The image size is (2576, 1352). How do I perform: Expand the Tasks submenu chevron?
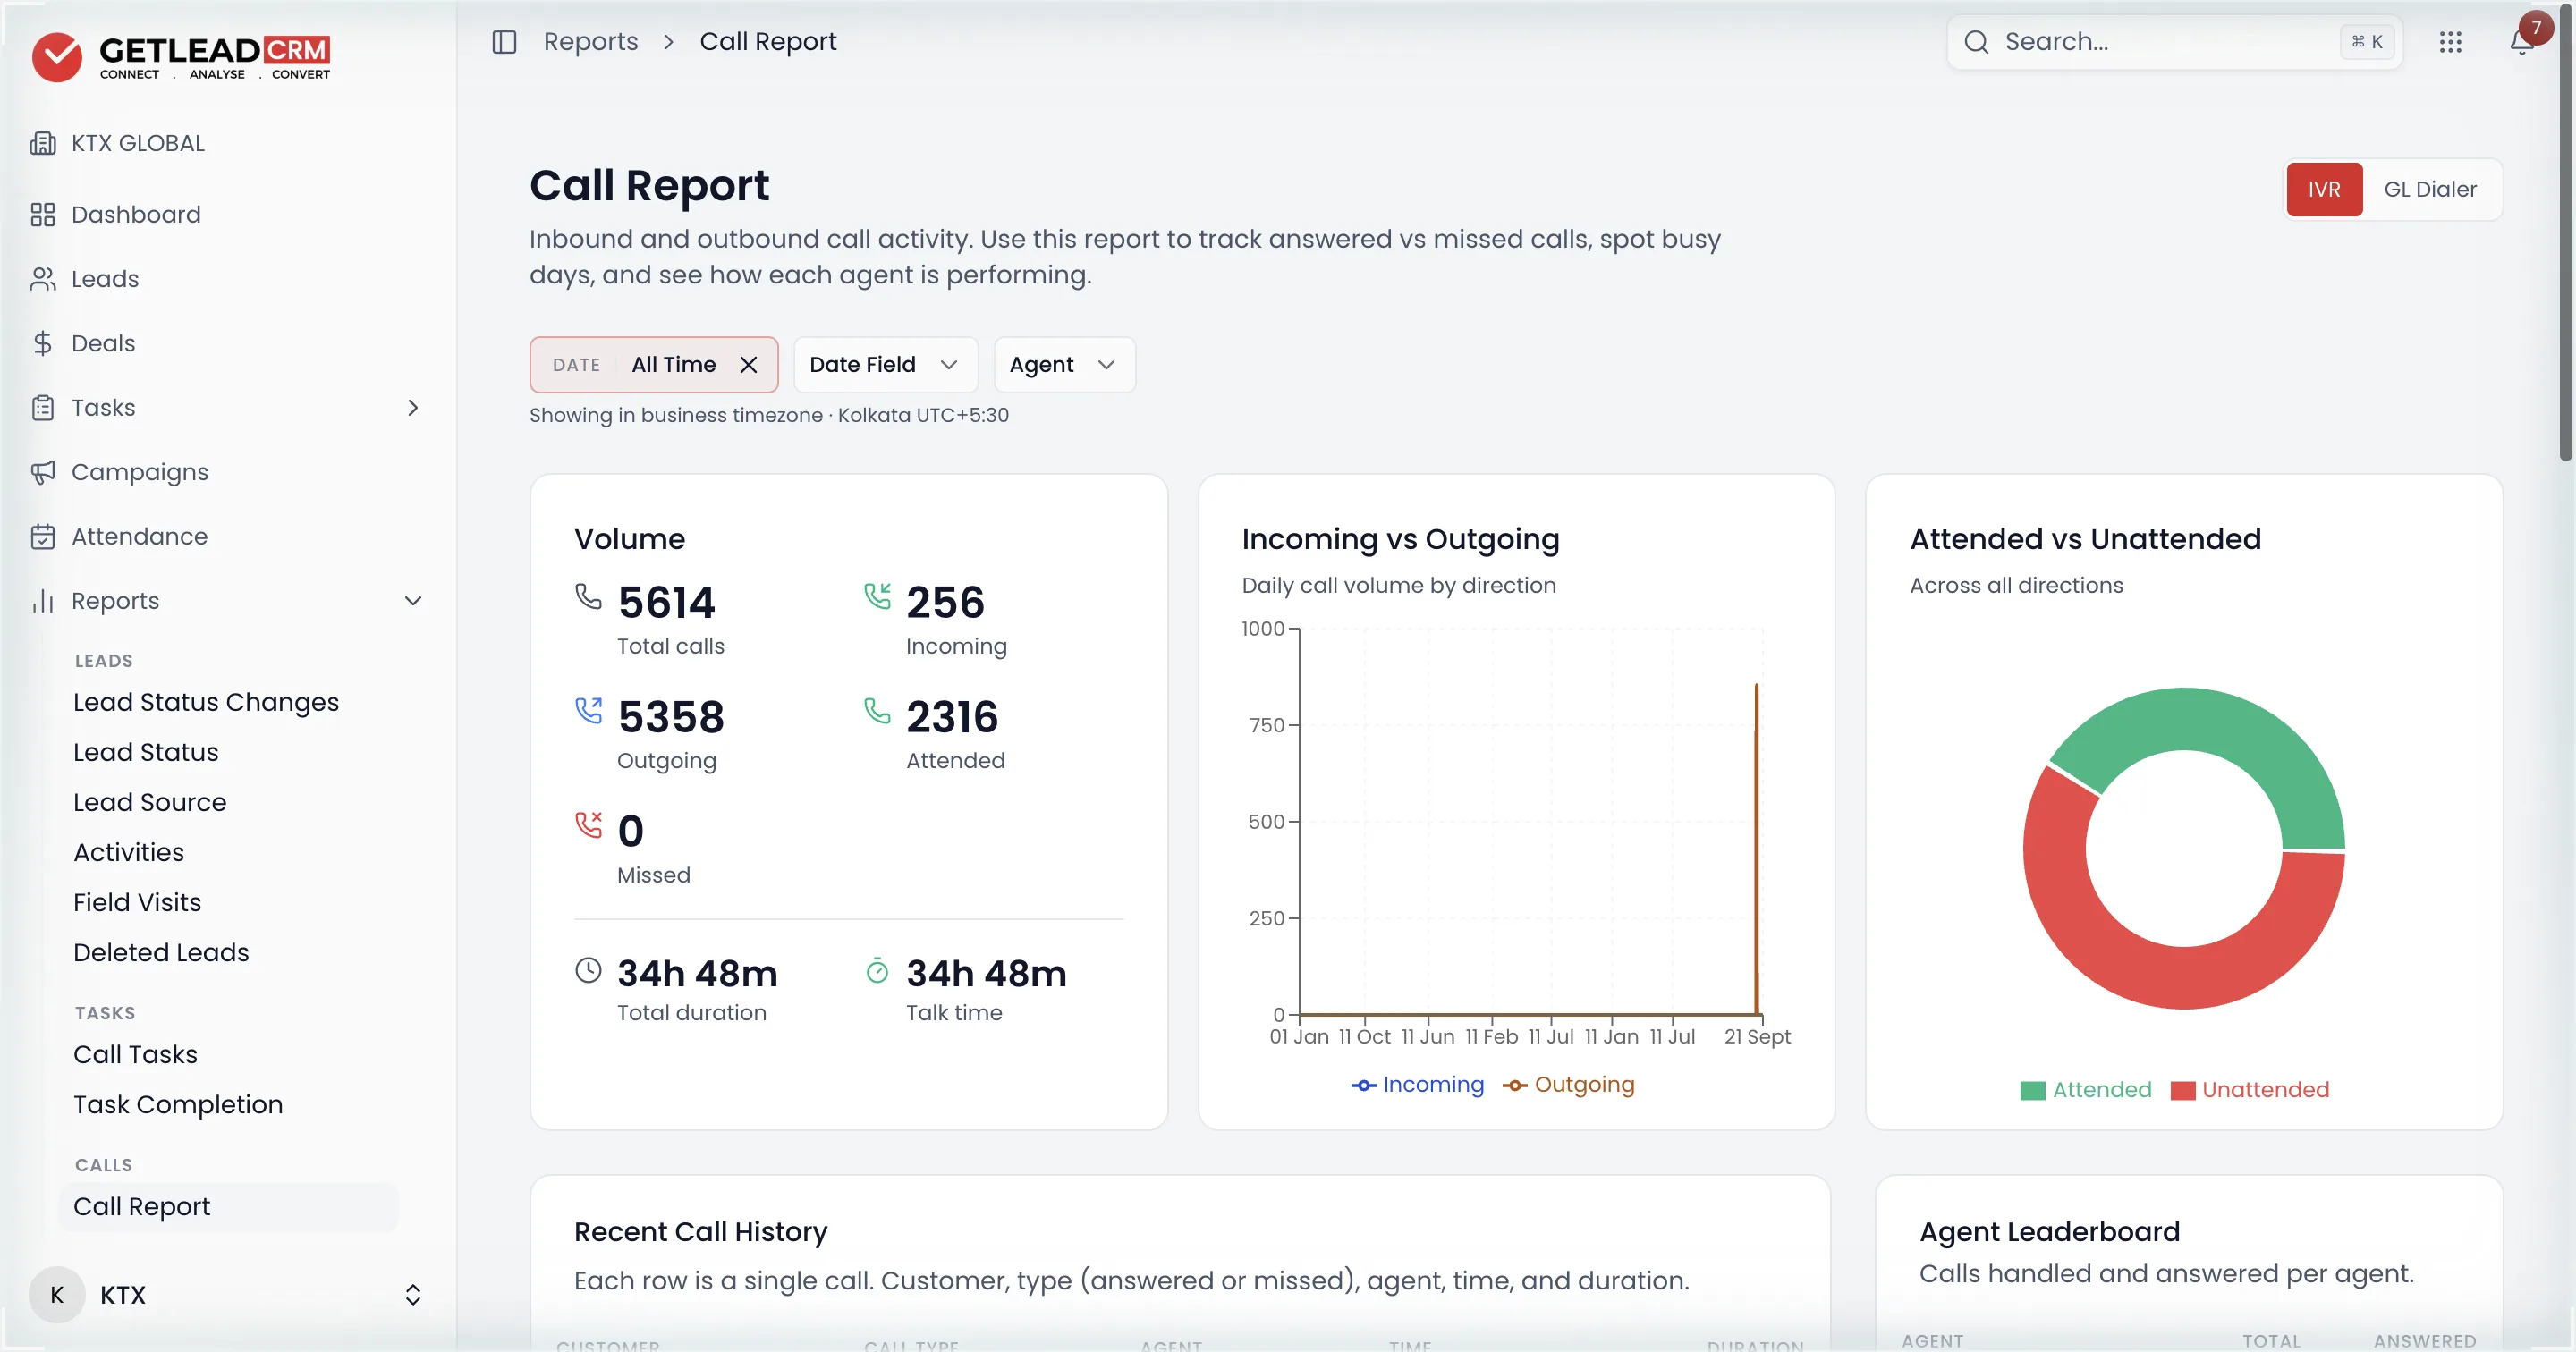pos(413,407)
